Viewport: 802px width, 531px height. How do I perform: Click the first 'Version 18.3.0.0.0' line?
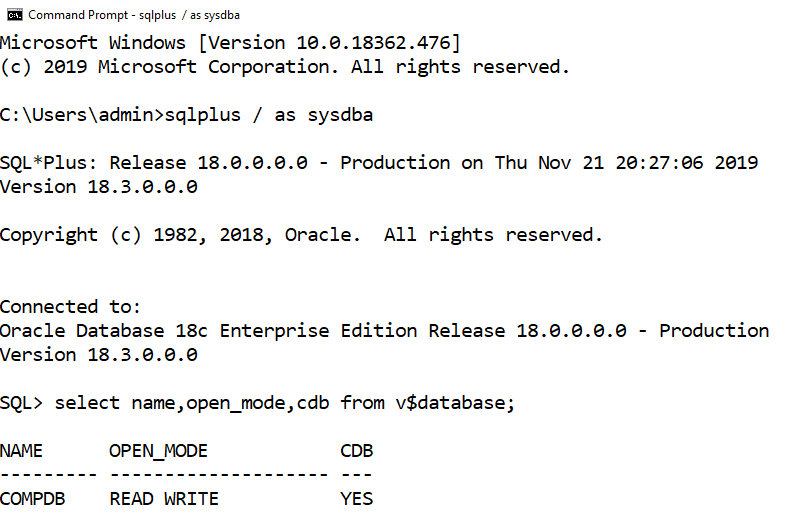(98, 187)
